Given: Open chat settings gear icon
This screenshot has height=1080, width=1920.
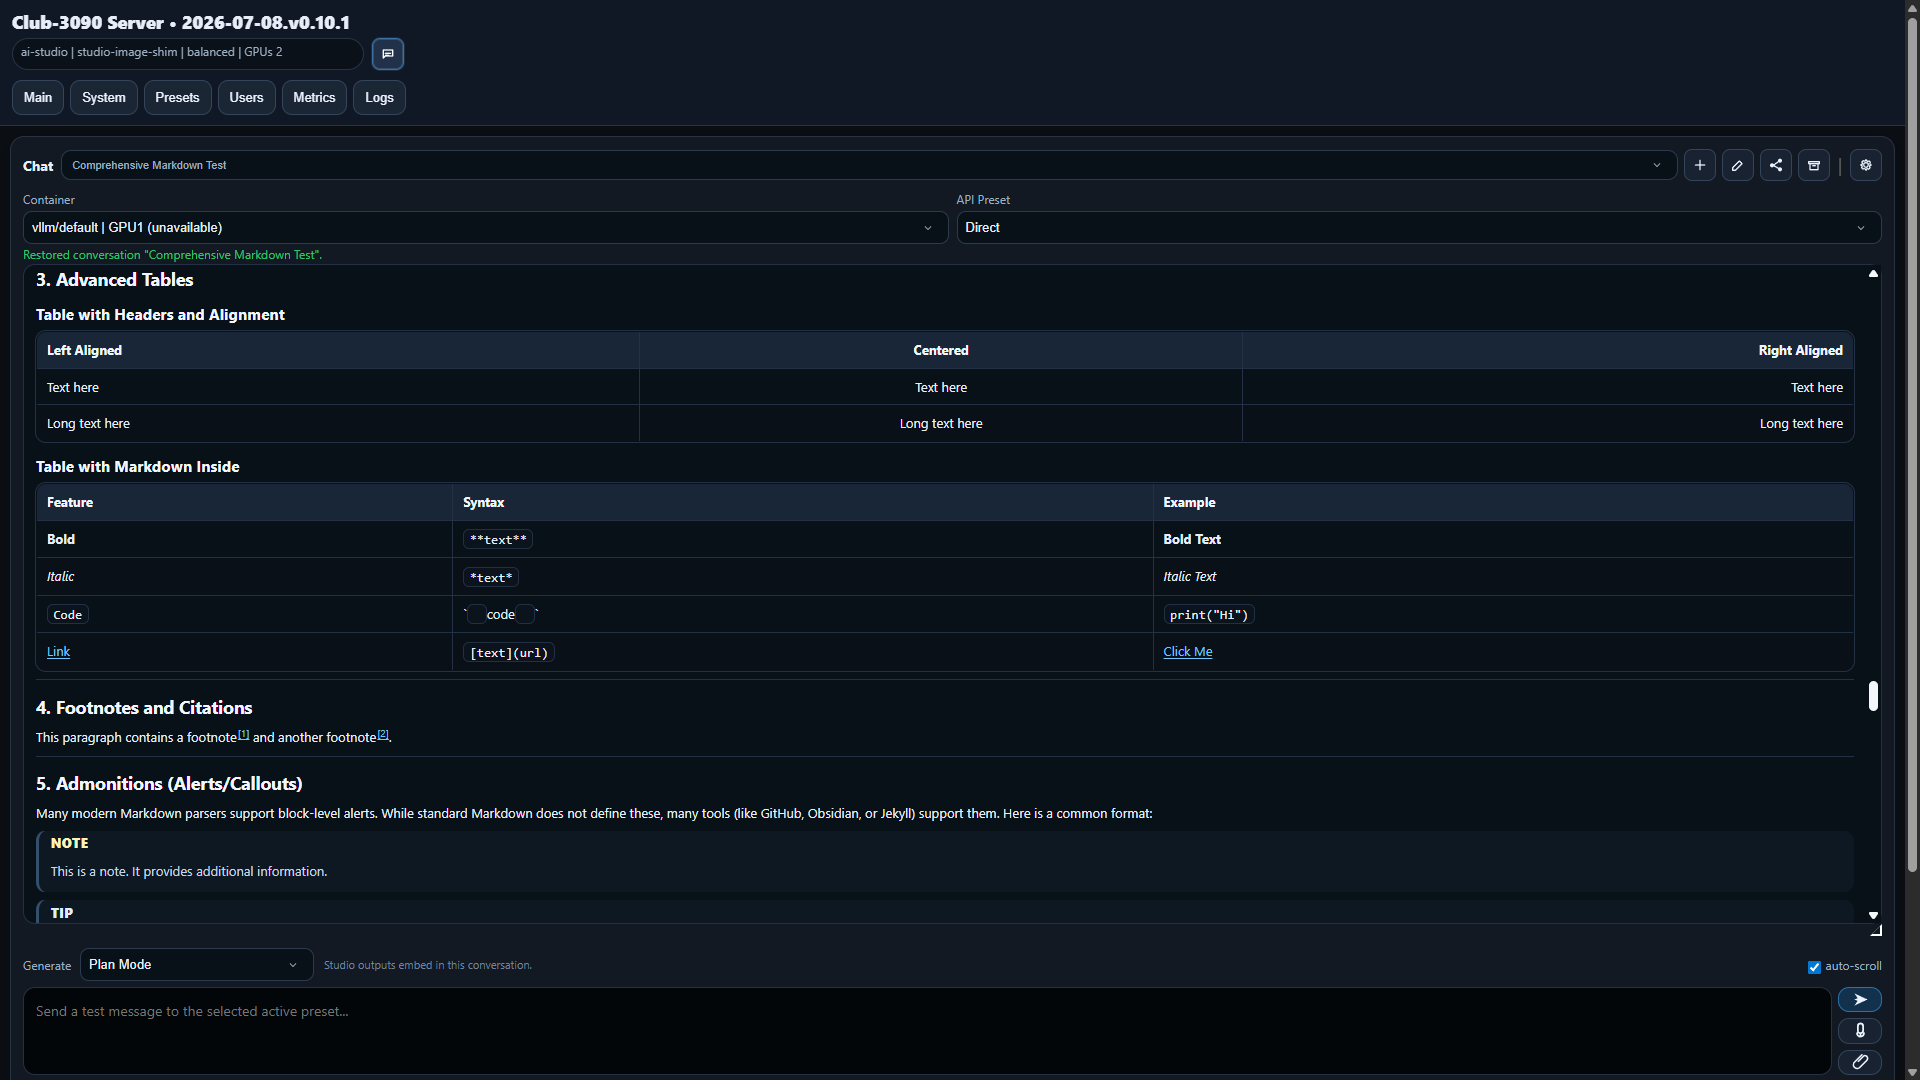Looking at the screenshot, I should 1865,165.
